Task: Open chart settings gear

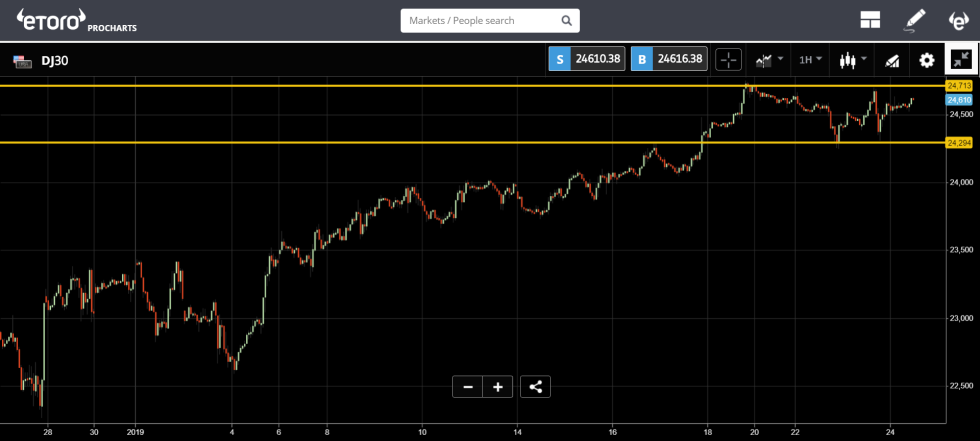Action: [x=927, y=60]
